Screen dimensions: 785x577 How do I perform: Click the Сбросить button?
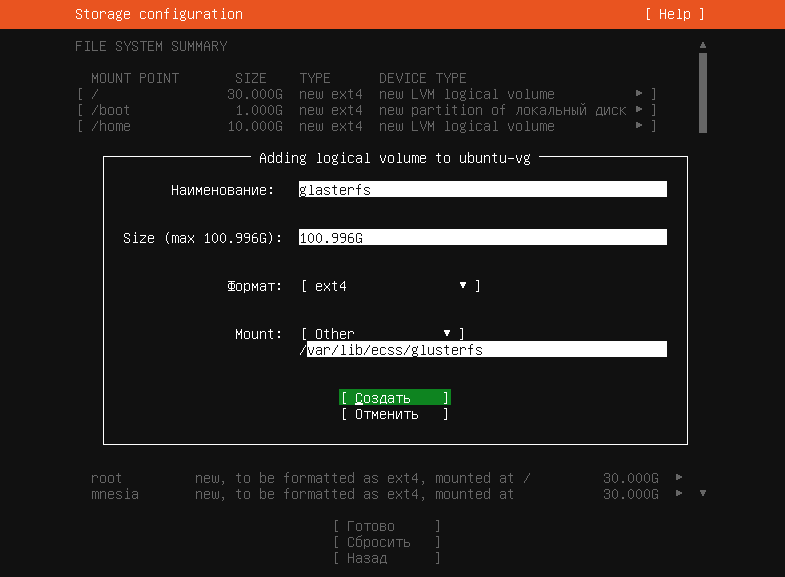point(386,542)
